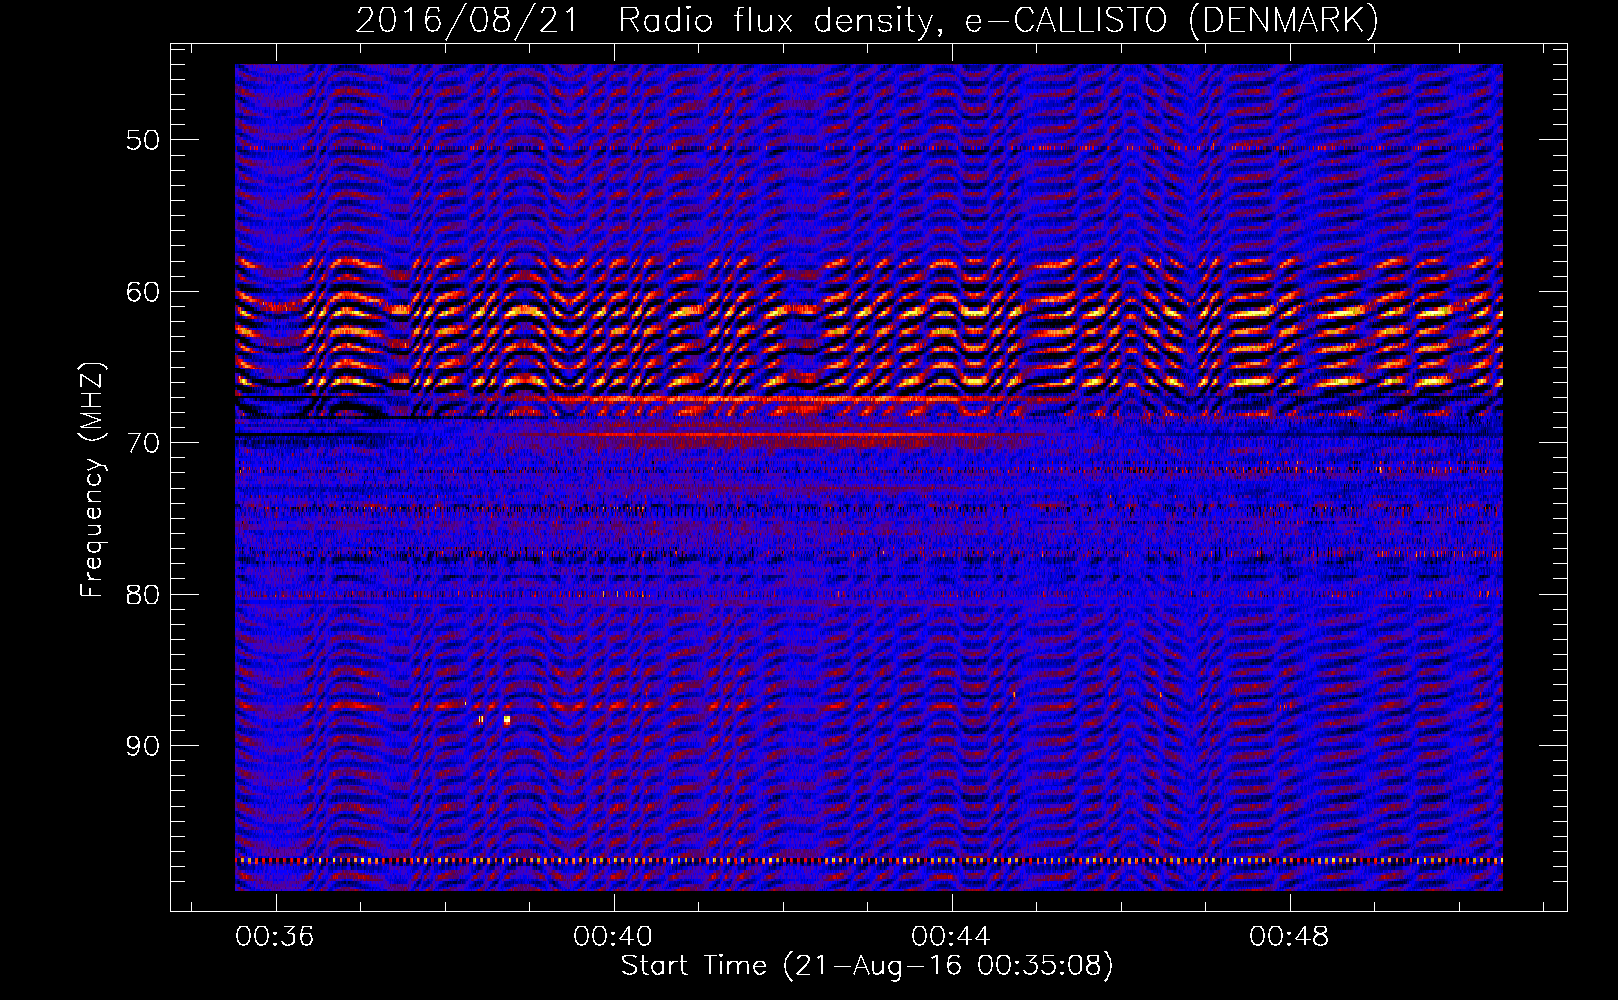1618x1000 pixels.
Task: Click the '80' frequency tick label
Action: coord(143,595)
